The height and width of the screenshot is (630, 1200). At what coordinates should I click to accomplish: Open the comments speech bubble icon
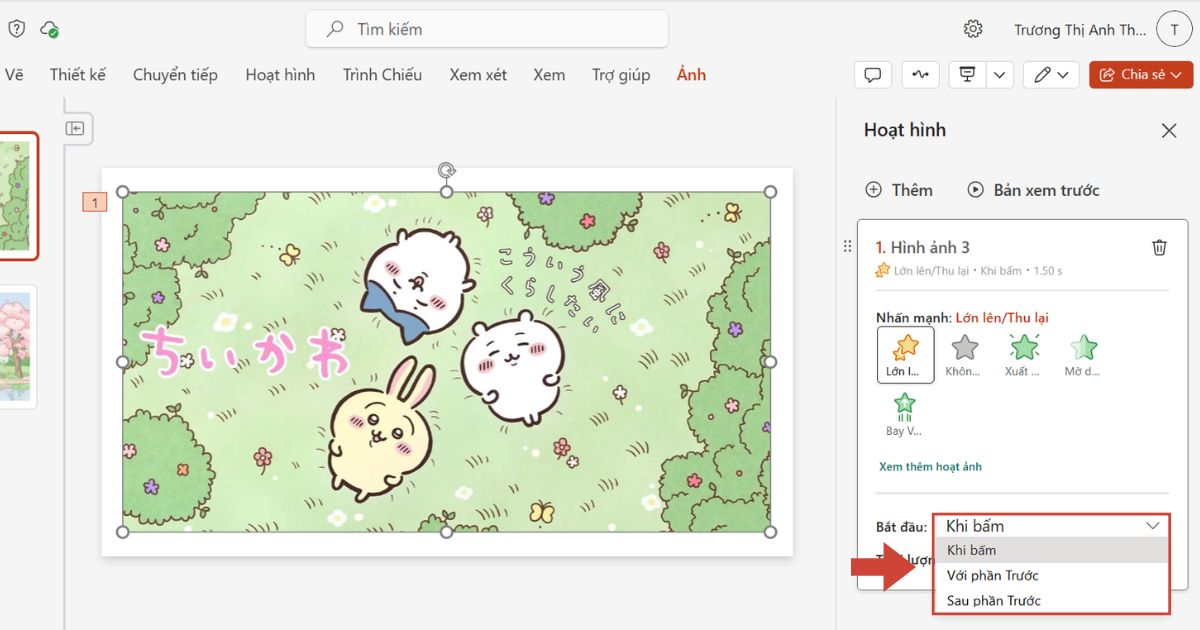click(873, 75)
